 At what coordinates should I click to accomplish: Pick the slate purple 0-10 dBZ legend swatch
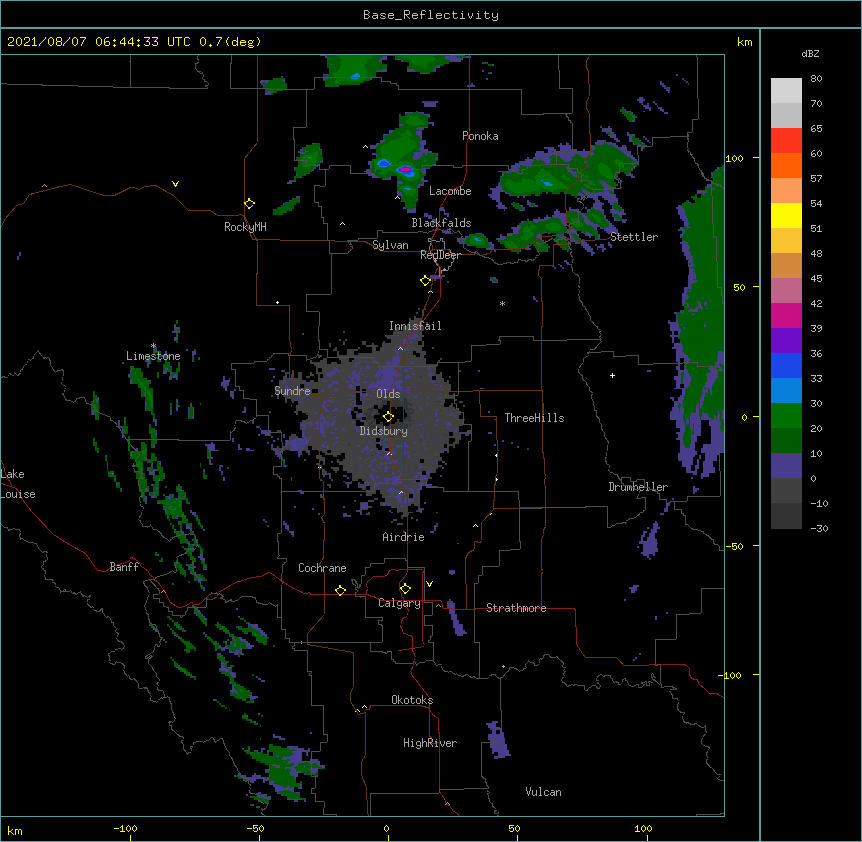pos(786,466)
